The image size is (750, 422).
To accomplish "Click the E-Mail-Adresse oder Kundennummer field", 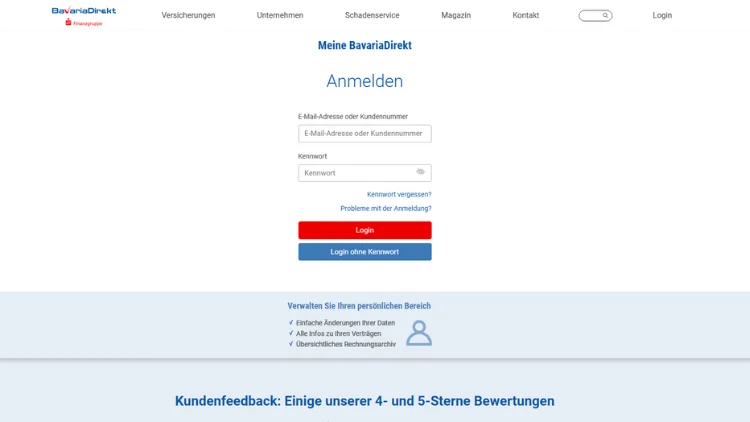I will [x=364, y=133].
